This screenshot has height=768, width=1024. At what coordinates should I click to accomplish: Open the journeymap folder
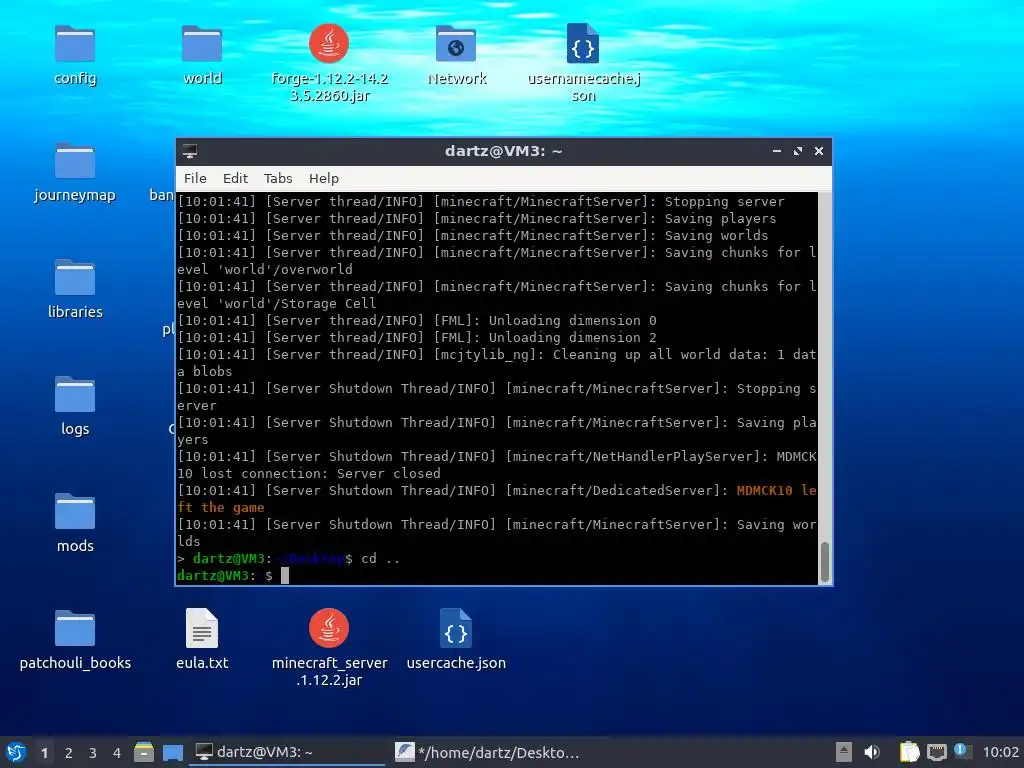coord(75,161)
